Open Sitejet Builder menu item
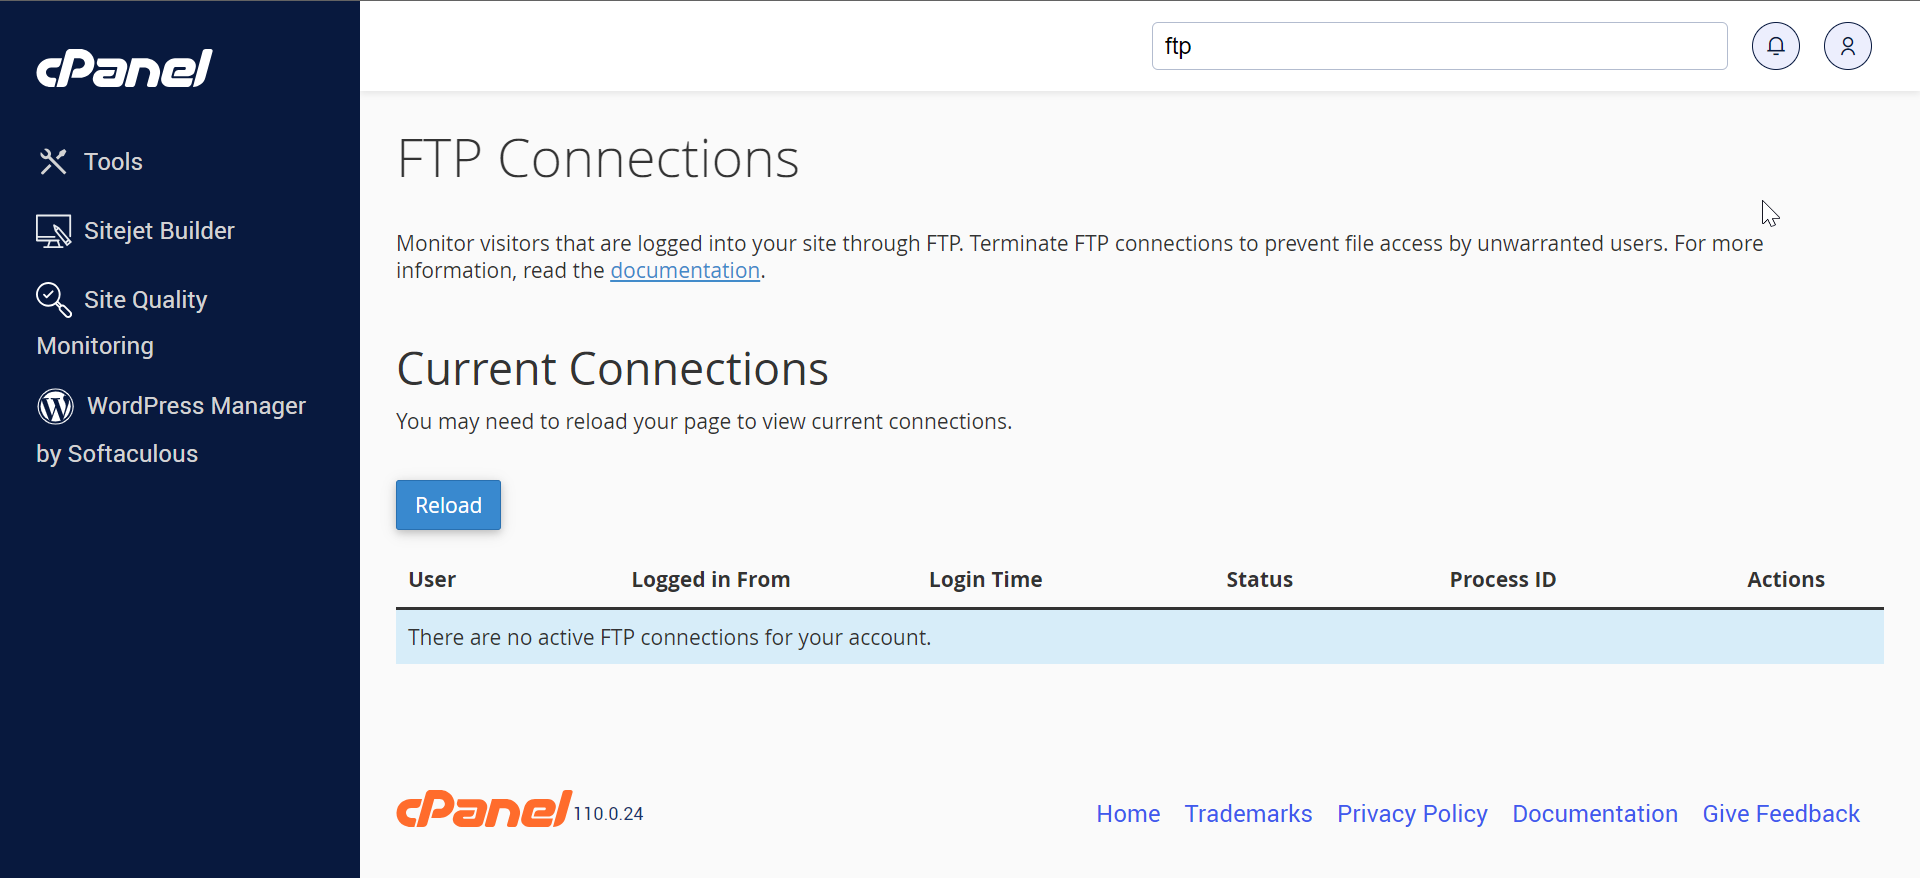 [135, 231]
